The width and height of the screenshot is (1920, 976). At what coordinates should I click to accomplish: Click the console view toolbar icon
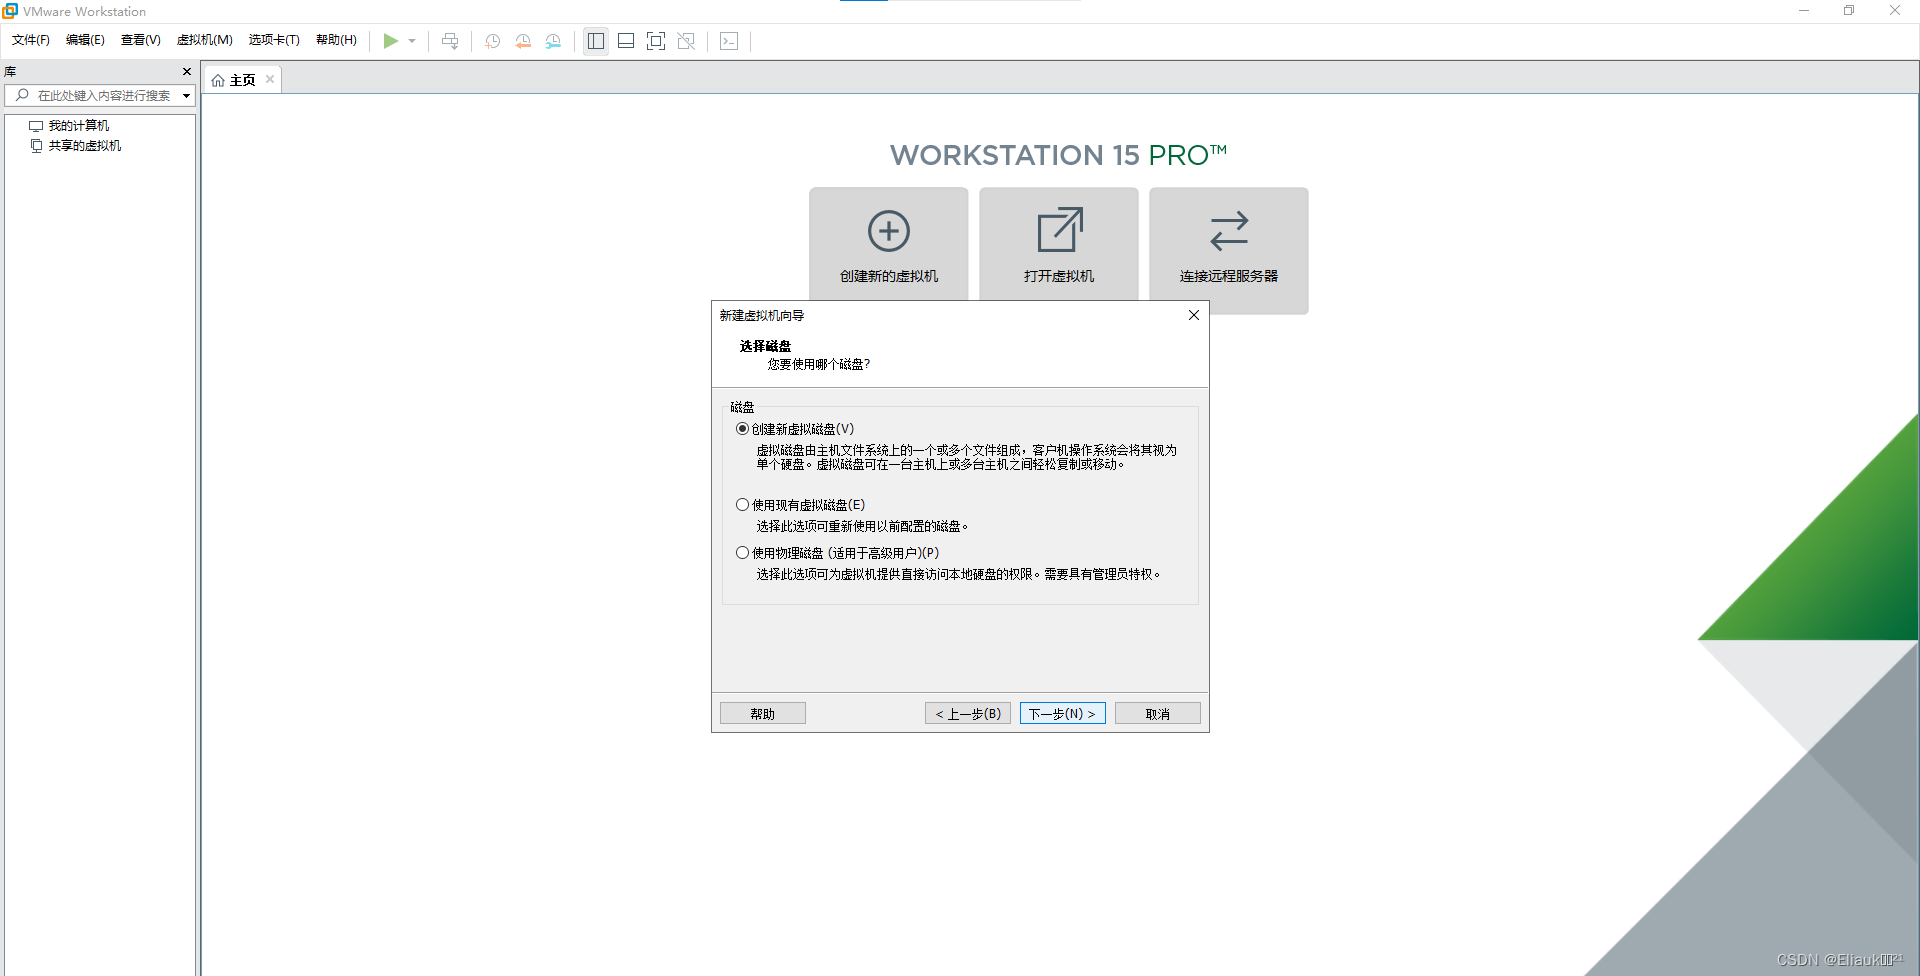tap(729, 41)
